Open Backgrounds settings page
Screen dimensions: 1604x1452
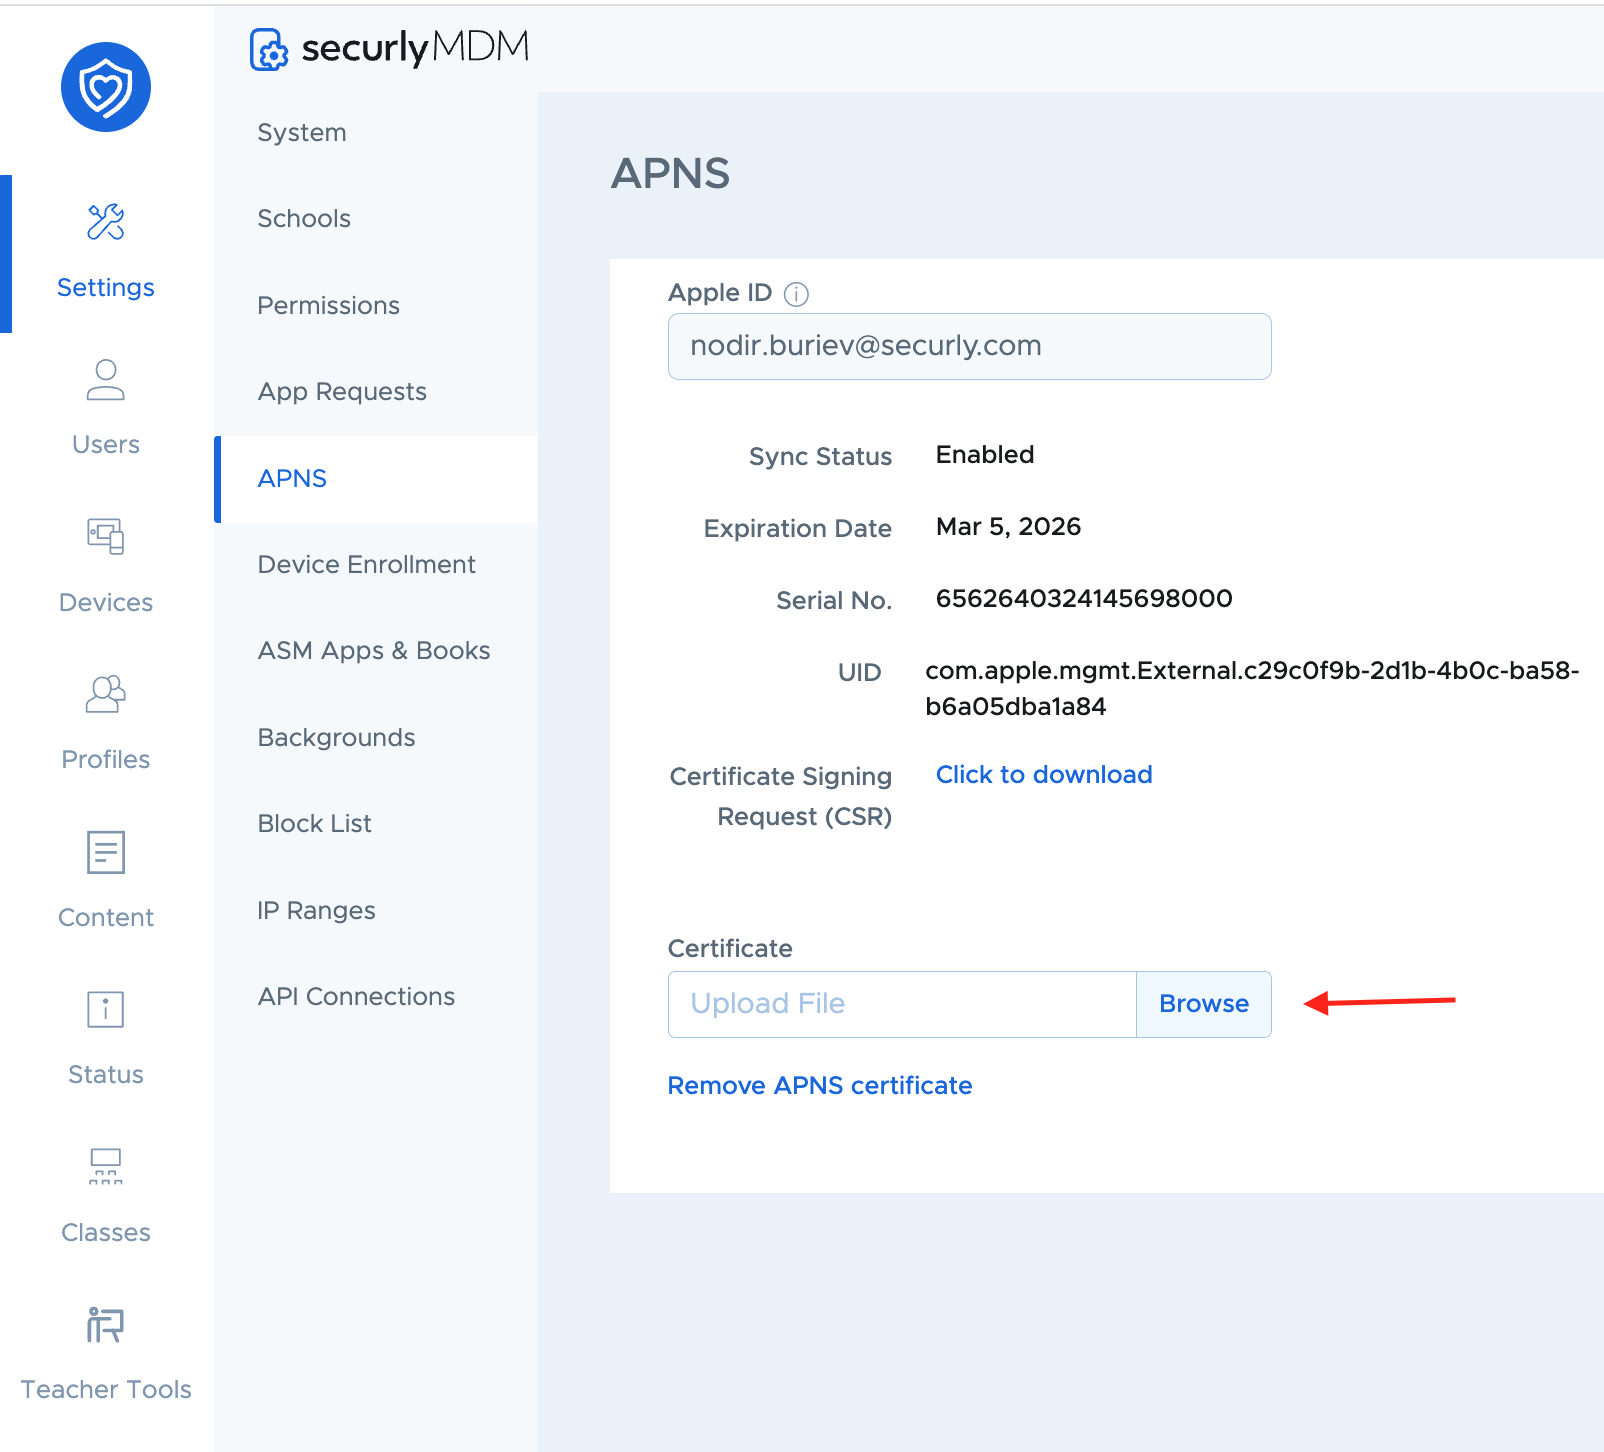click(337, 738)
